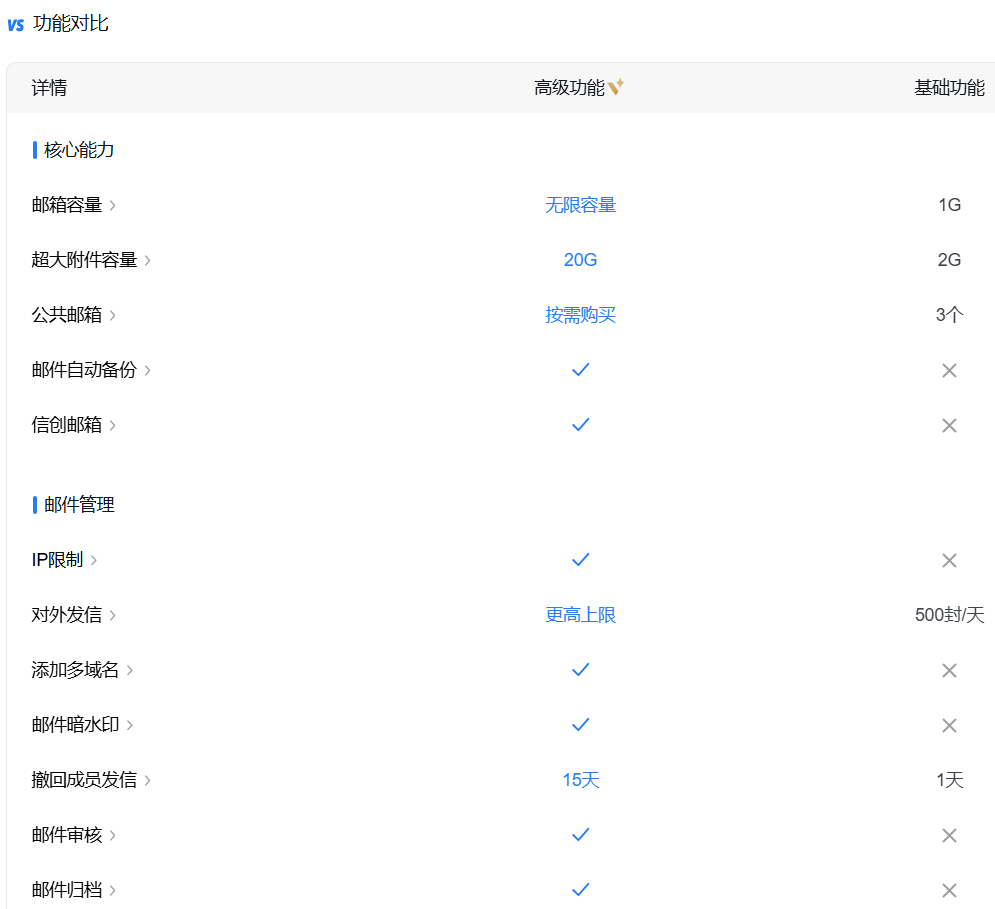The image size is (995, 909).
Task: Click the blue checkmark for IP限制
Action: pos(580,560)
